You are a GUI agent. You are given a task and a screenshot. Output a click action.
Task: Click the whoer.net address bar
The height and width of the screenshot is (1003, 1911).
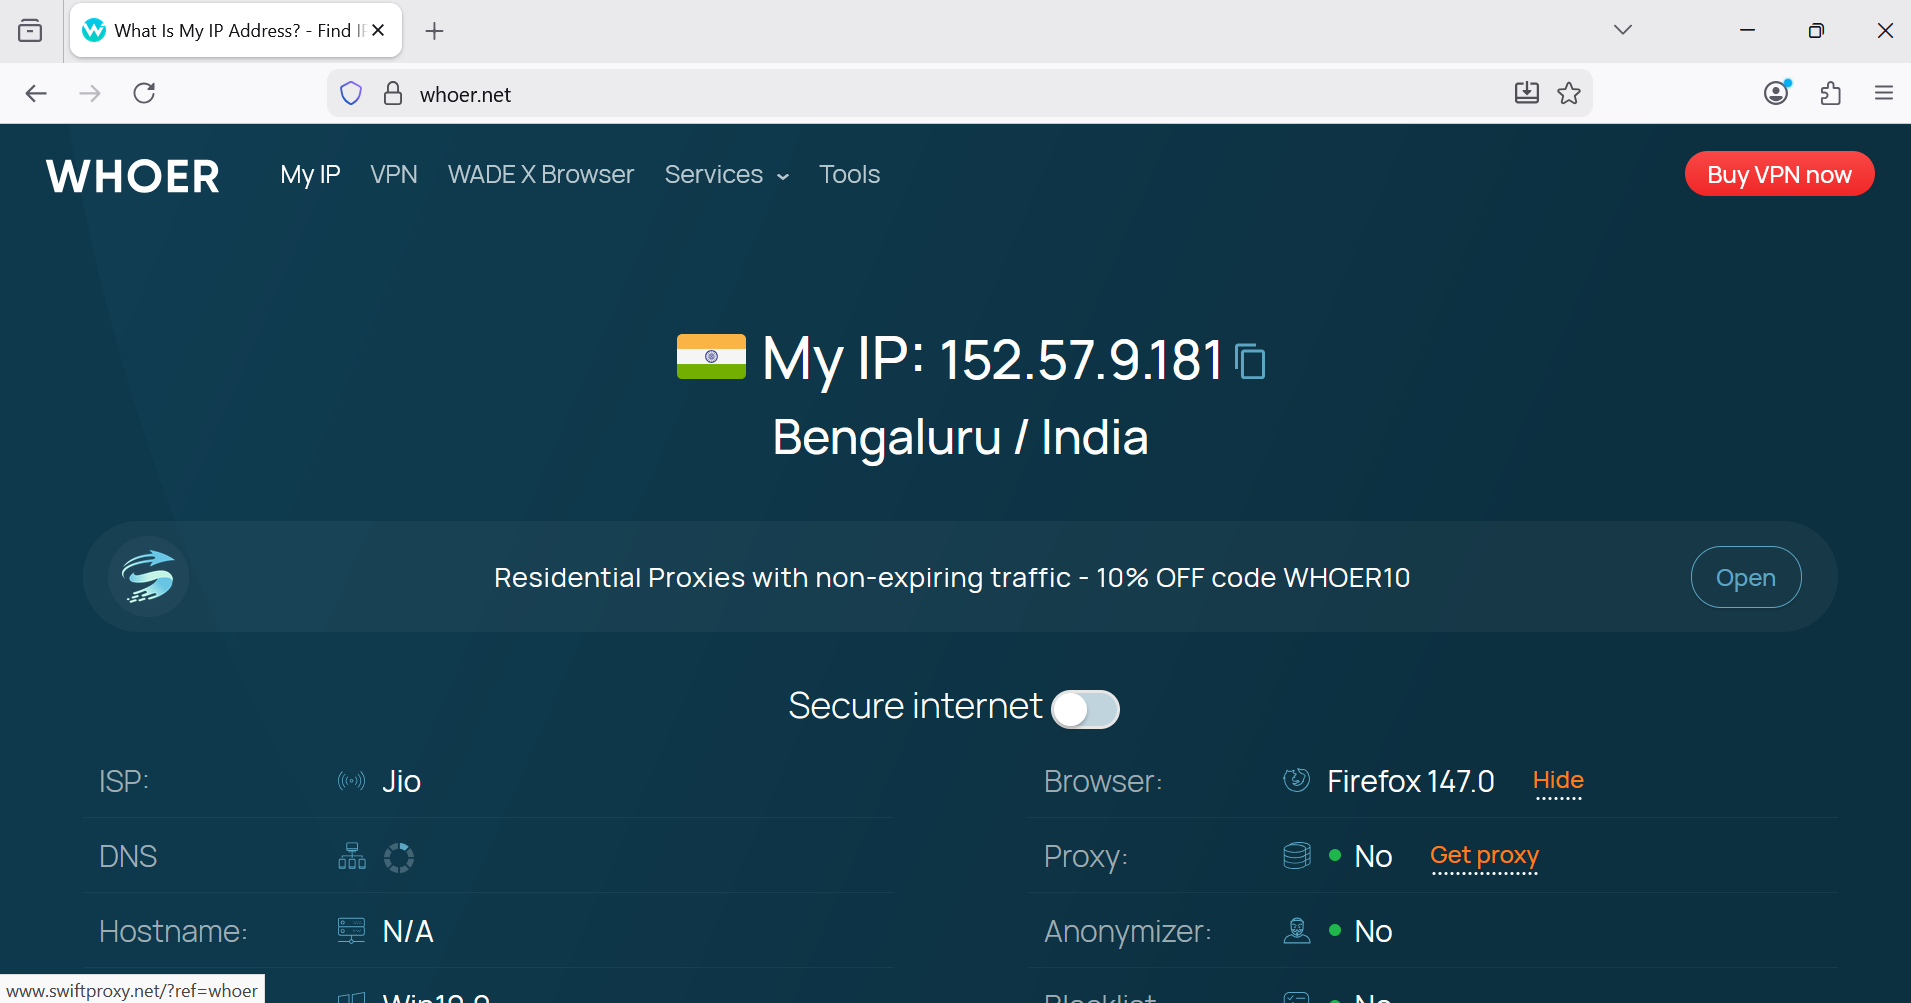pyautogui.click(x=900, y=94)
